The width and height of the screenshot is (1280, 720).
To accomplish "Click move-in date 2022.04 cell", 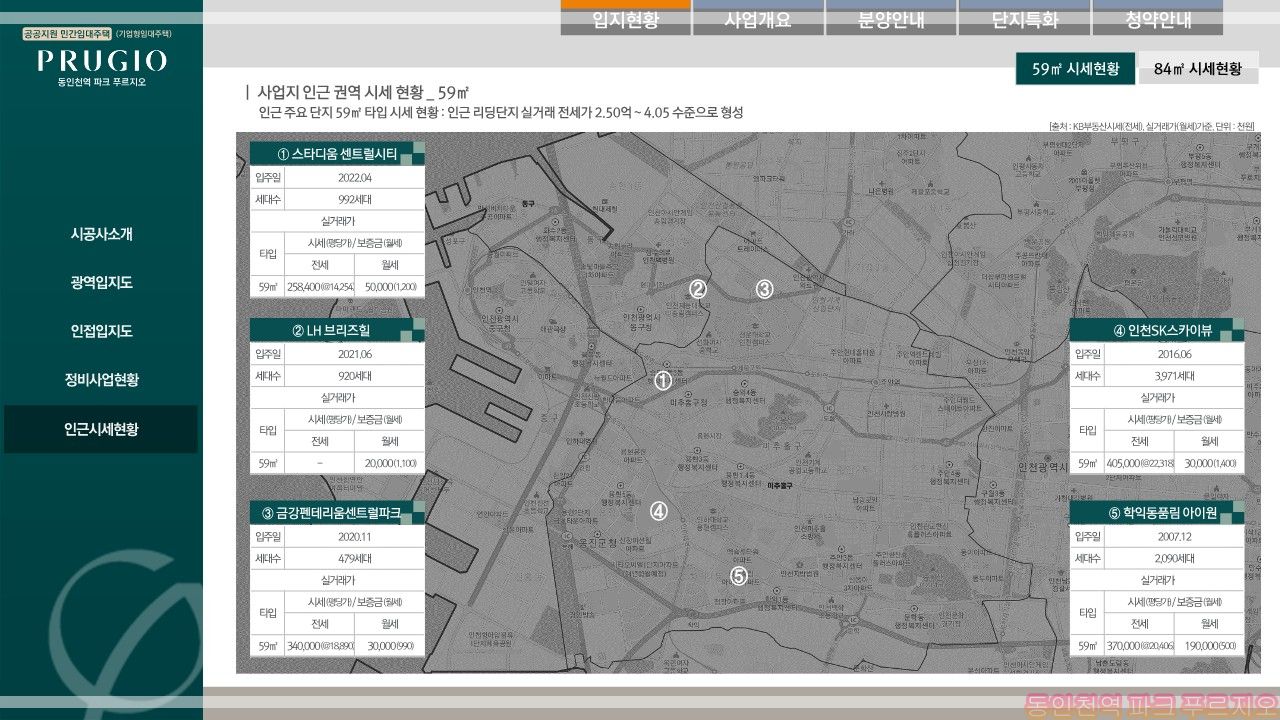I will coord(354,177).
